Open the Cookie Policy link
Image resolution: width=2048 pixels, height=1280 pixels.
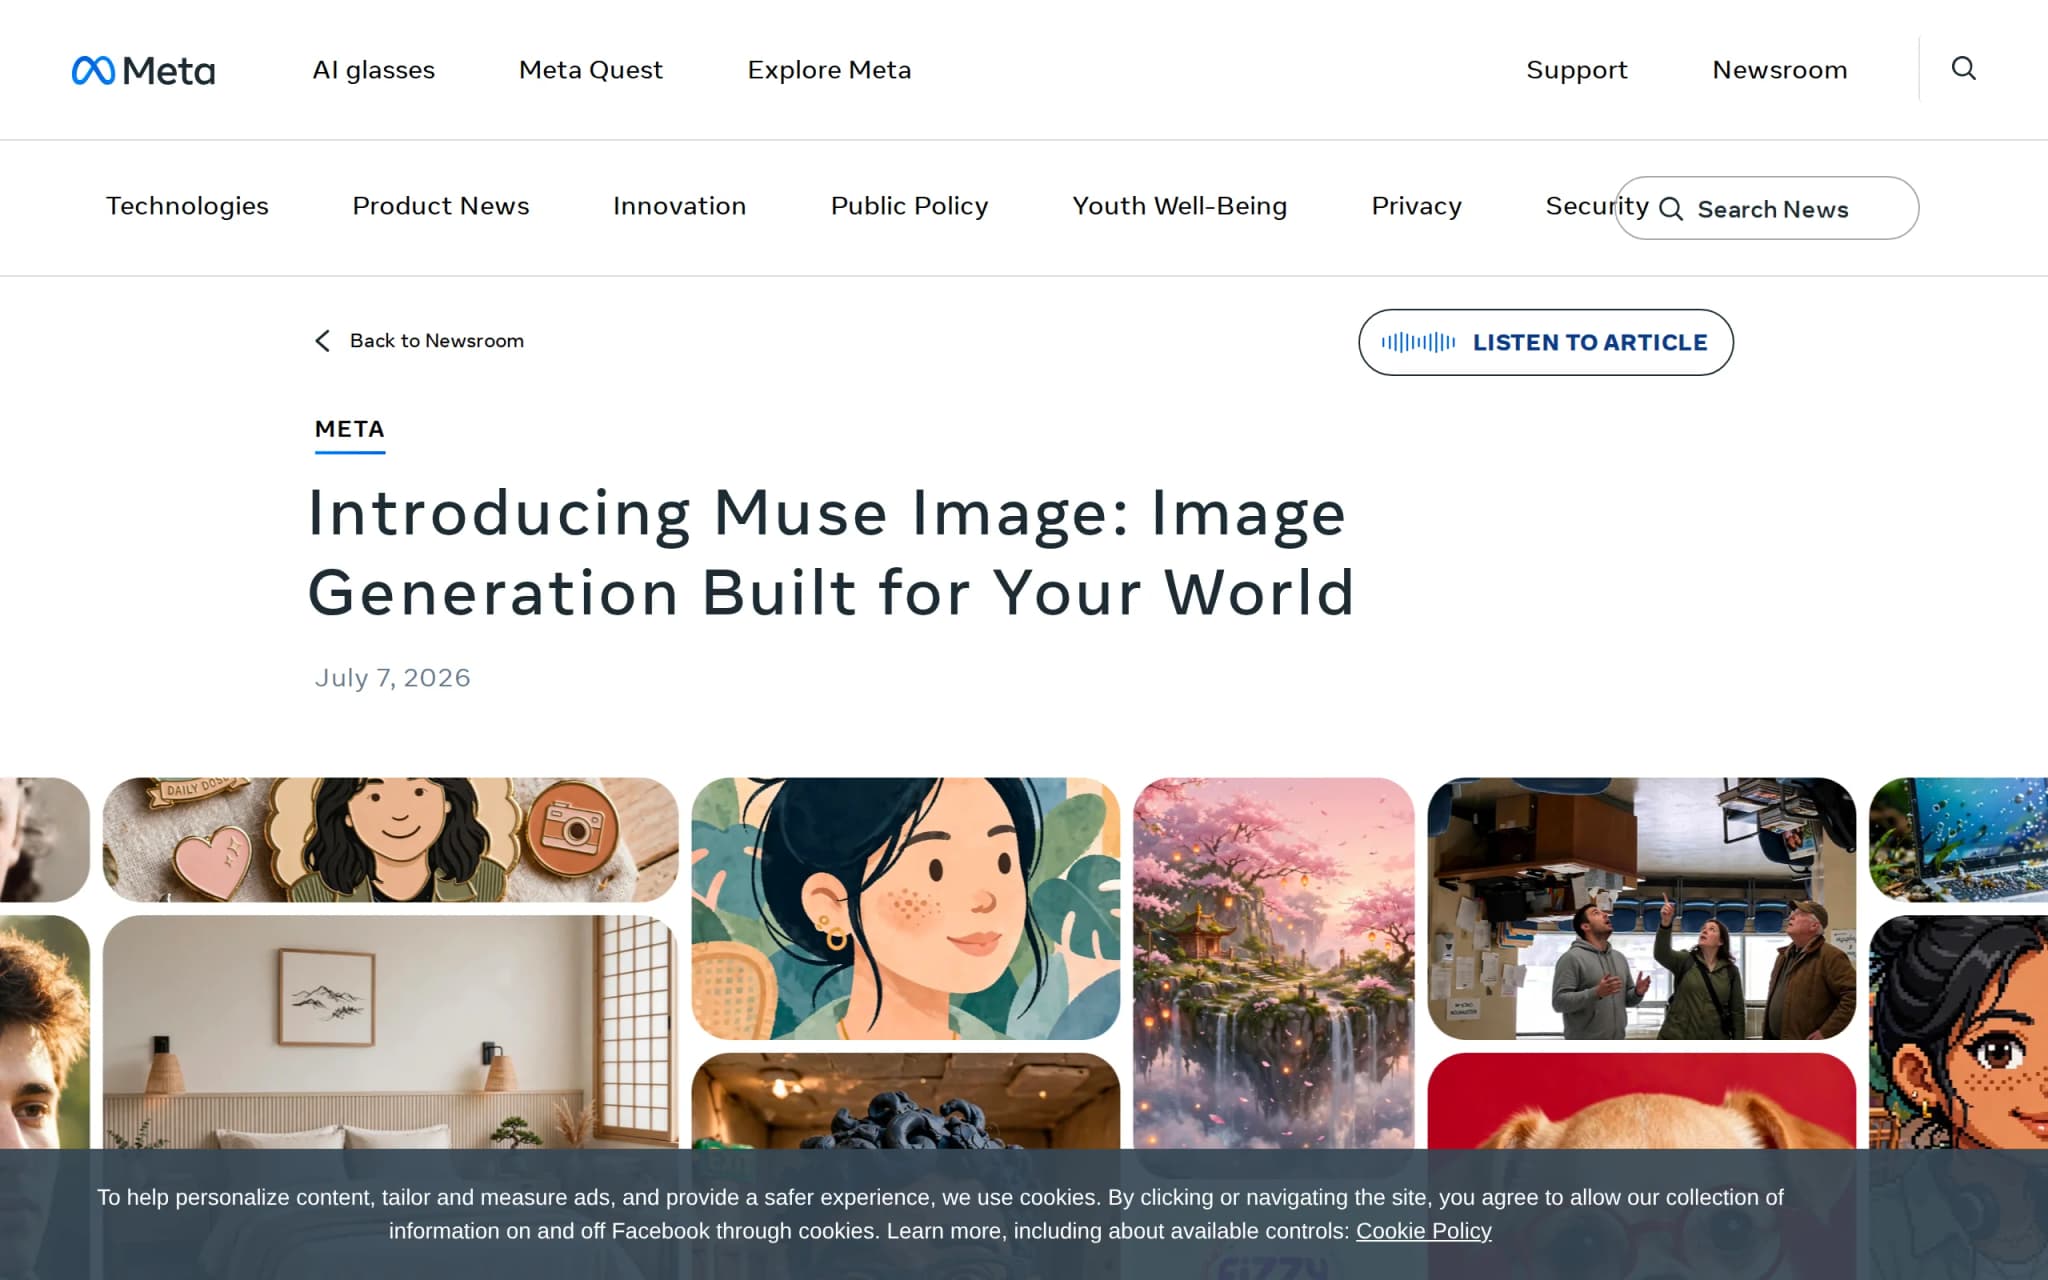tap(1423, 1231)
